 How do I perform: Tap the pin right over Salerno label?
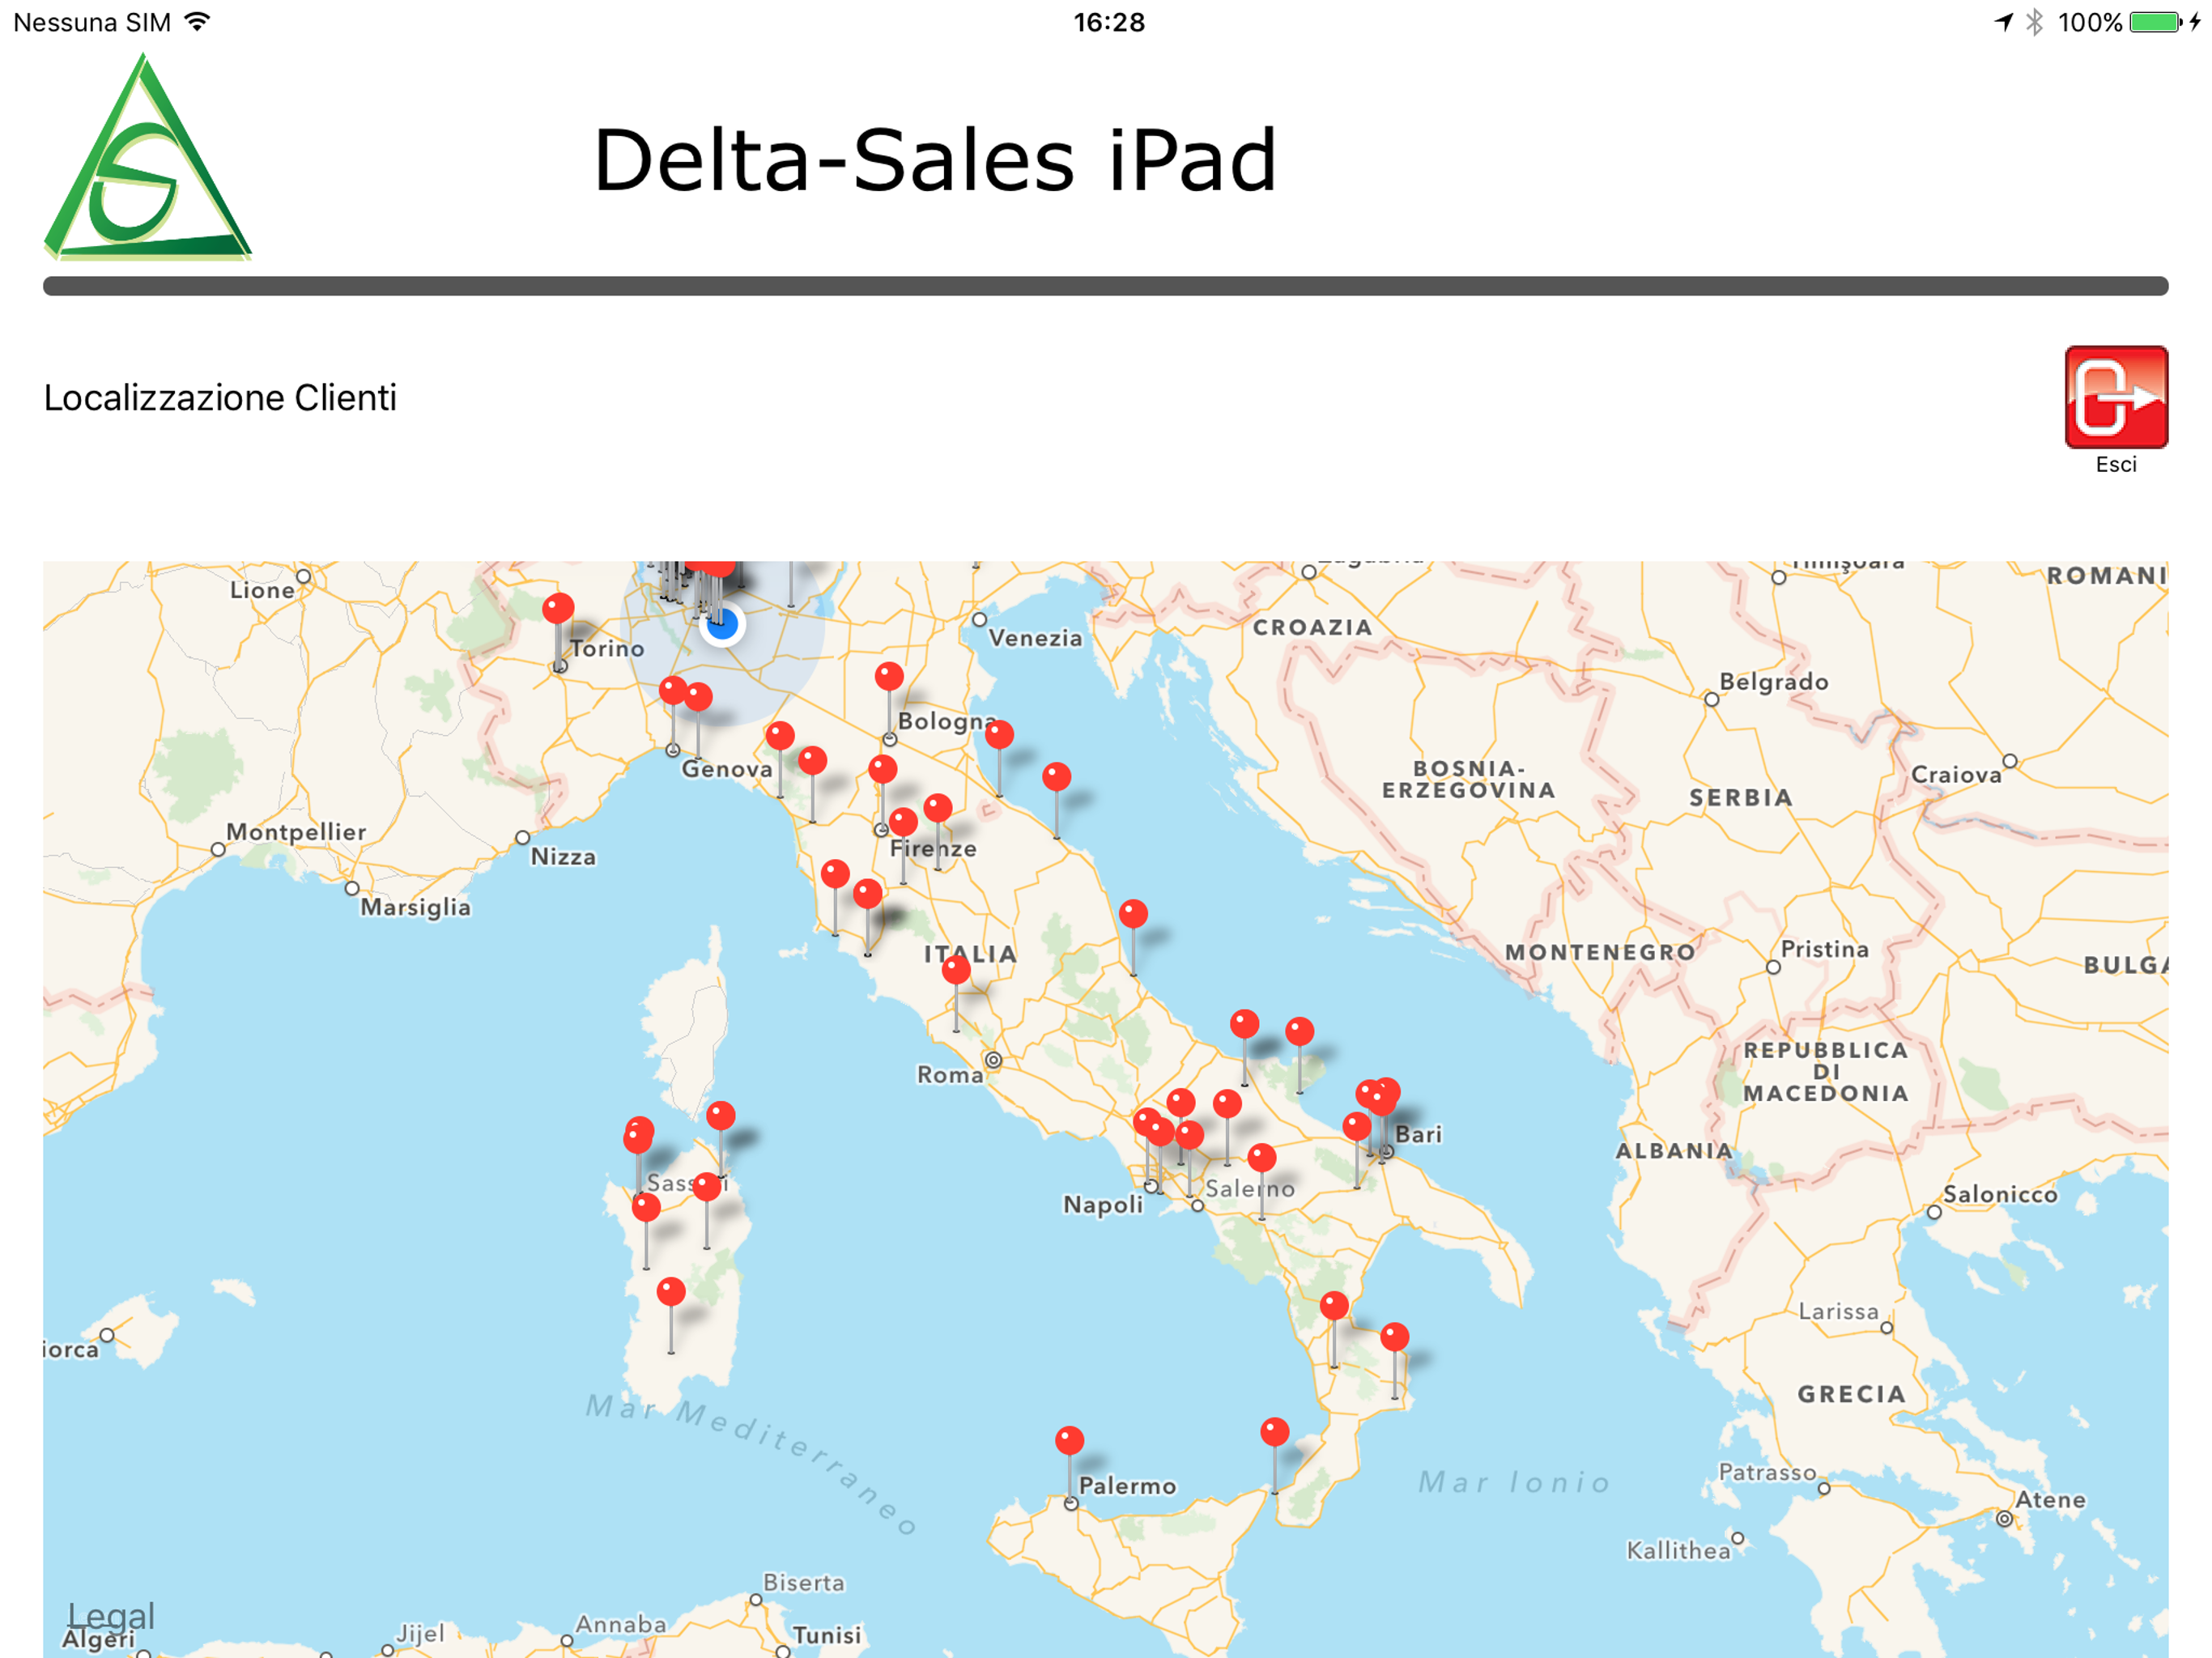pos(1262,1158)
